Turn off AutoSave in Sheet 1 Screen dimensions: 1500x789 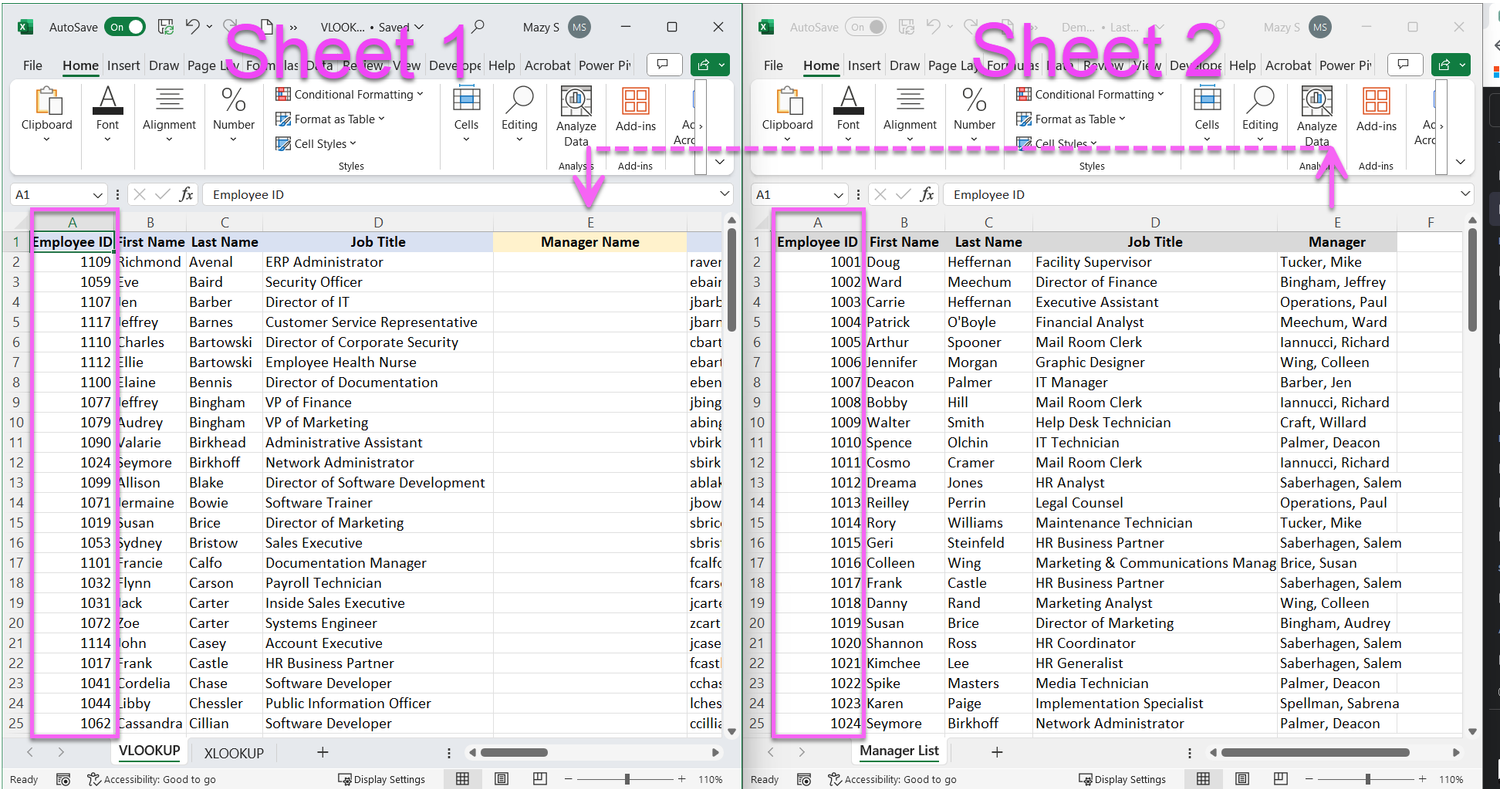pos(125,27)
